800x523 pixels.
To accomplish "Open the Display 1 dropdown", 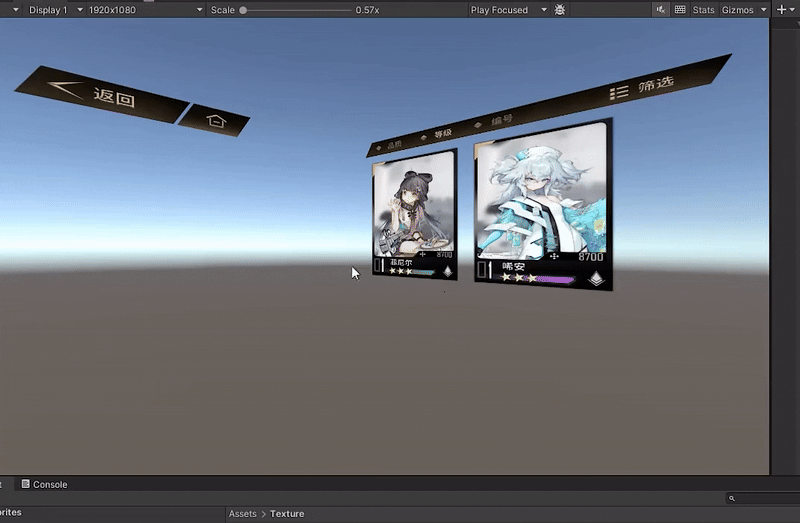I will tap(56, 10).
